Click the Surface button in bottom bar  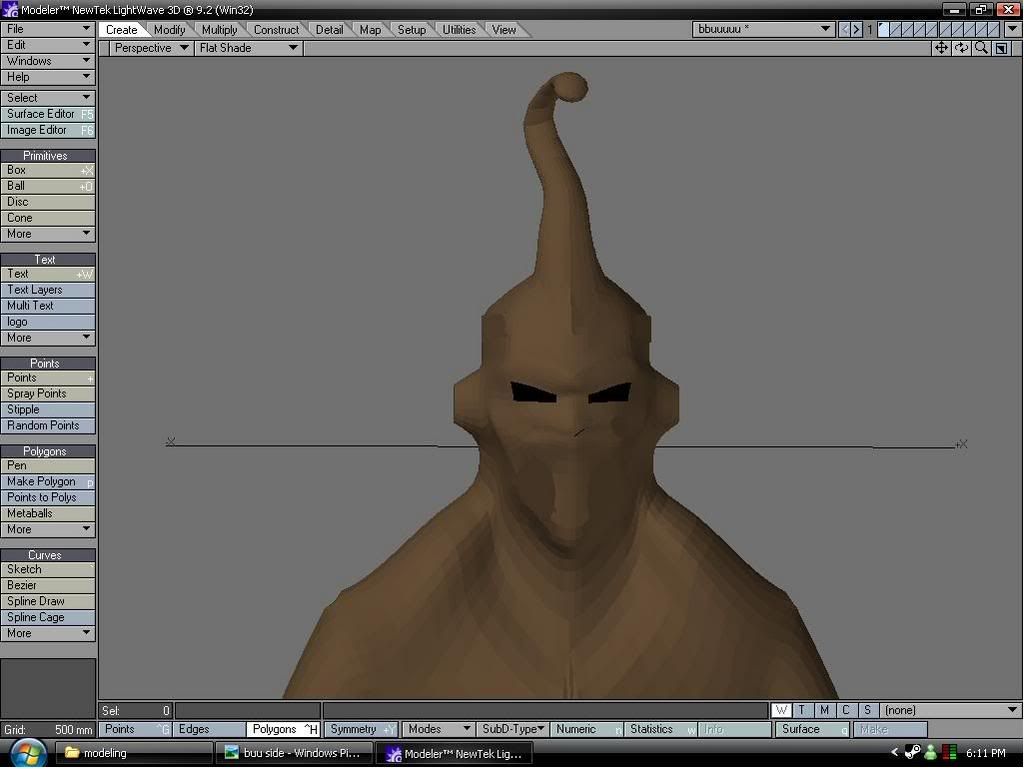[812, 729]
